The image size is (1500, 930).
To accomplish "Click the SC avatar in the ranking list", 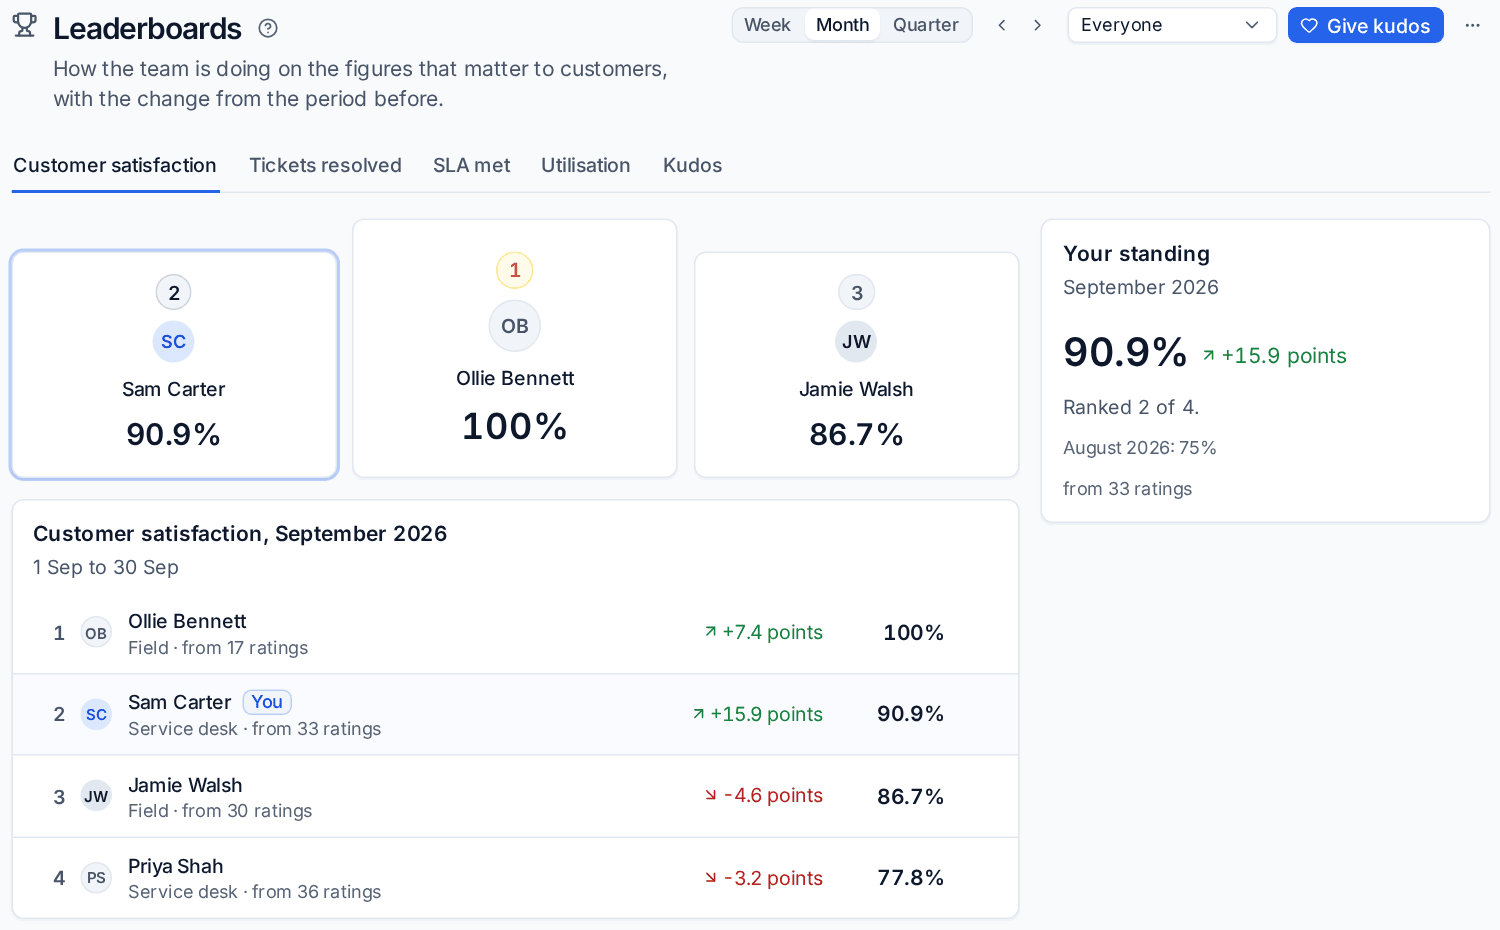I will [96, 714].
